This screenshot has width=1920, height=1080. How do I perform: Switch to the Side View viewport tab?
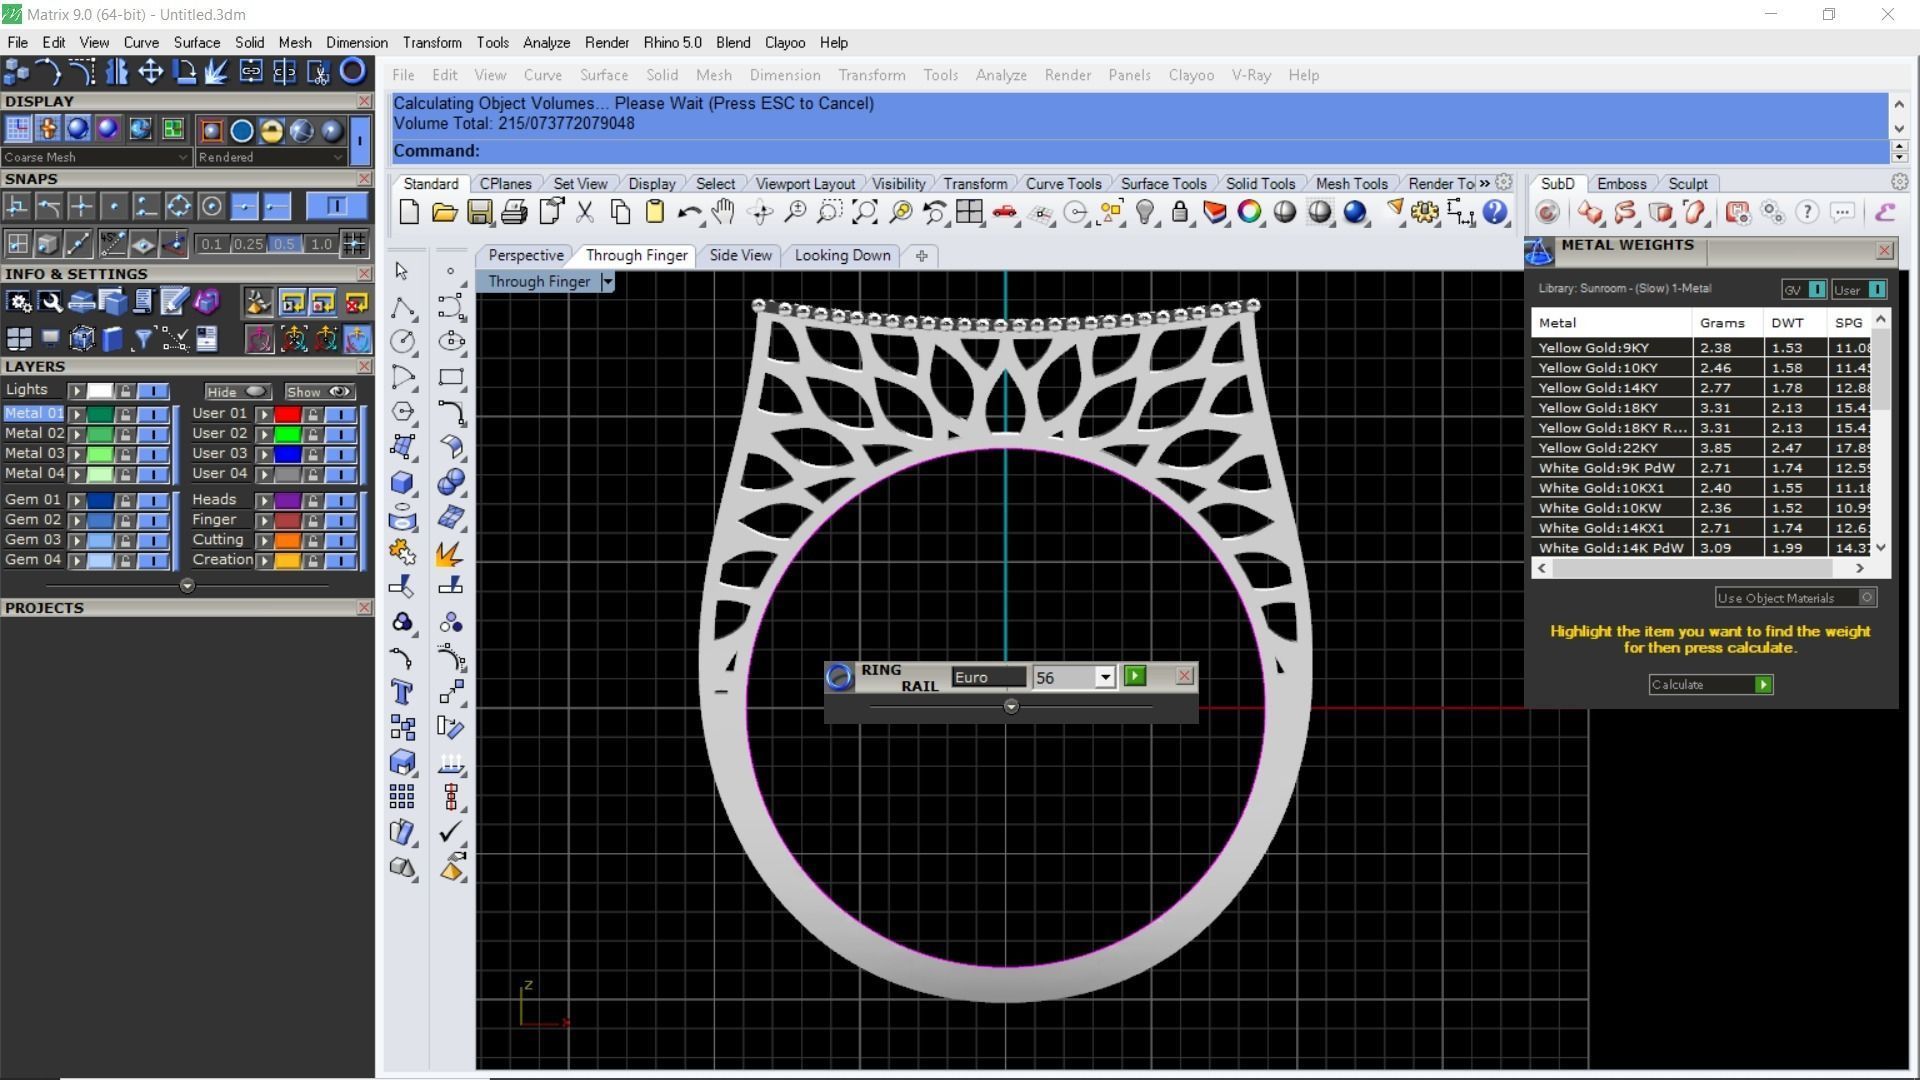pyautogui.click(x=740, y=255)
